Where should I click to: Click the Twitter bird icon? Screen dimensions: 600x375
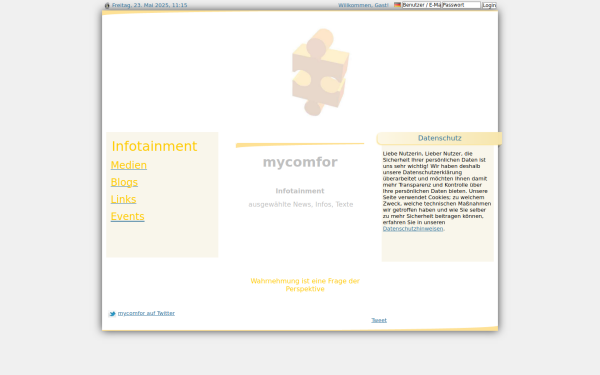112,314
